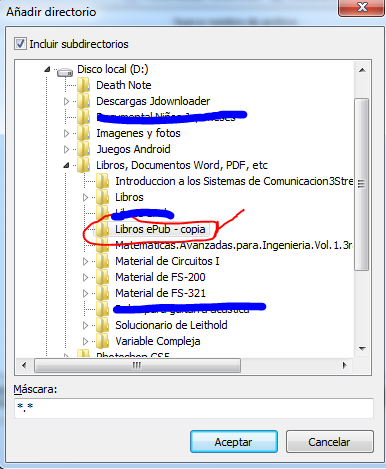This screenshot has width=386, height=469.
Task: Click the Imagenes y fotos folder icon
Action: point(83,133)
